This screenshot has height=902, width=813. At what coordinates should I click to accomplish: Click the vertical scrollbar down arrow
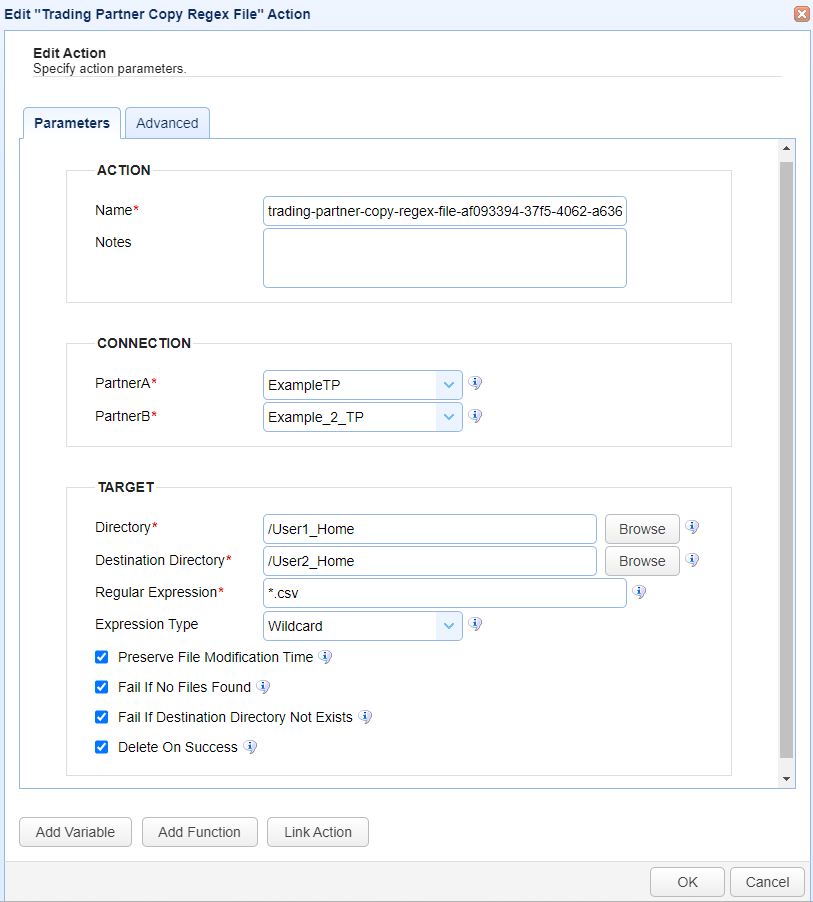[x=786, y=778]
